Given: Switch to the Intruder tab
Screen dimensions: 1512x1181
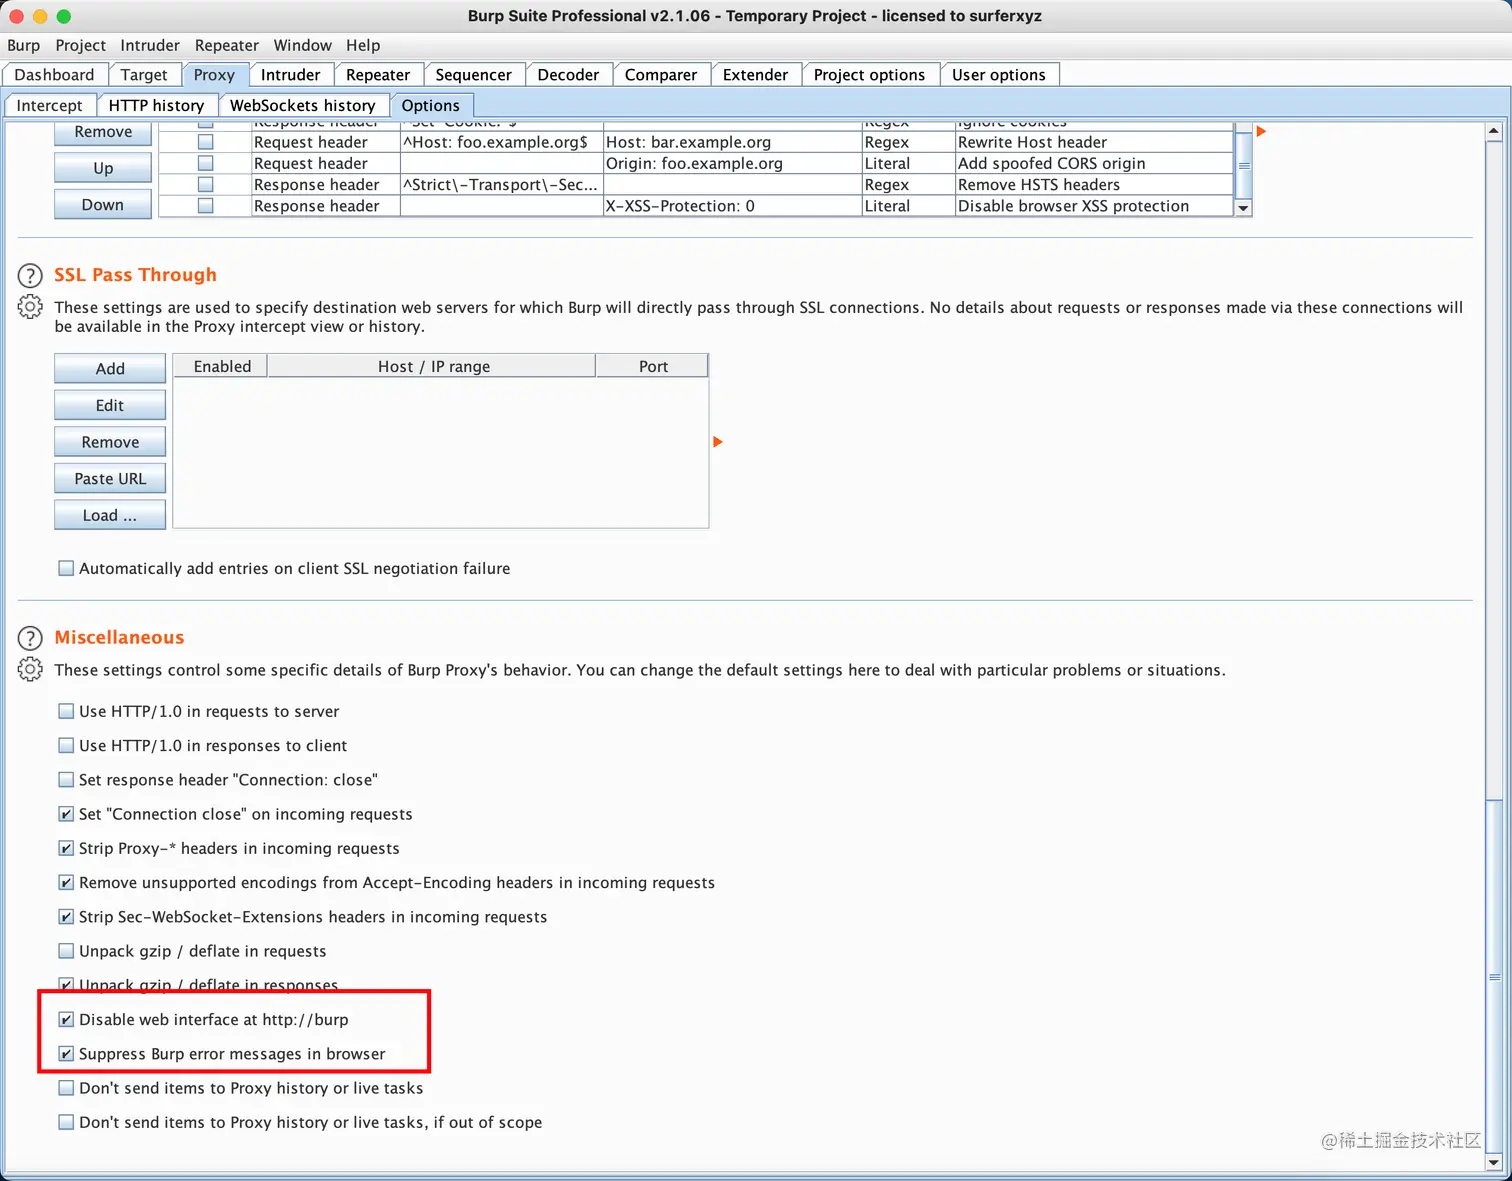Looking at the screenshot, I should pyautogui.click(x=290, y=75).
